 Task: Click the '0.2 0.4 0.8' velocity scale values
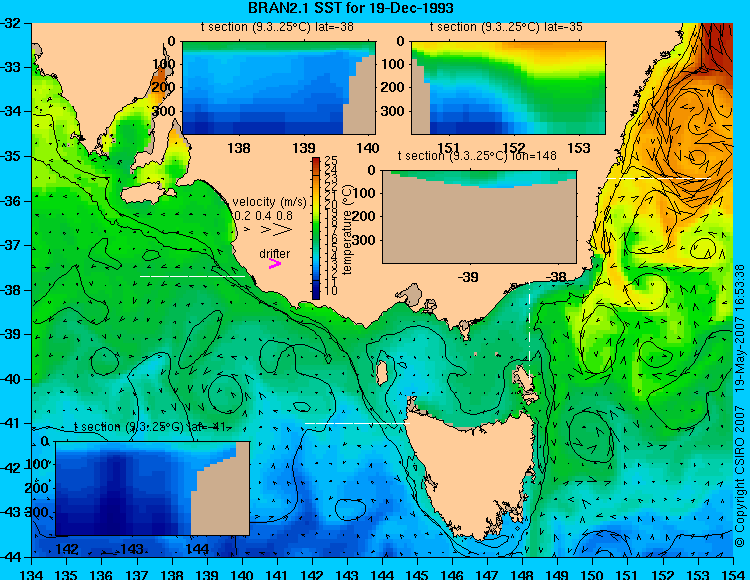tap(264, 216)
